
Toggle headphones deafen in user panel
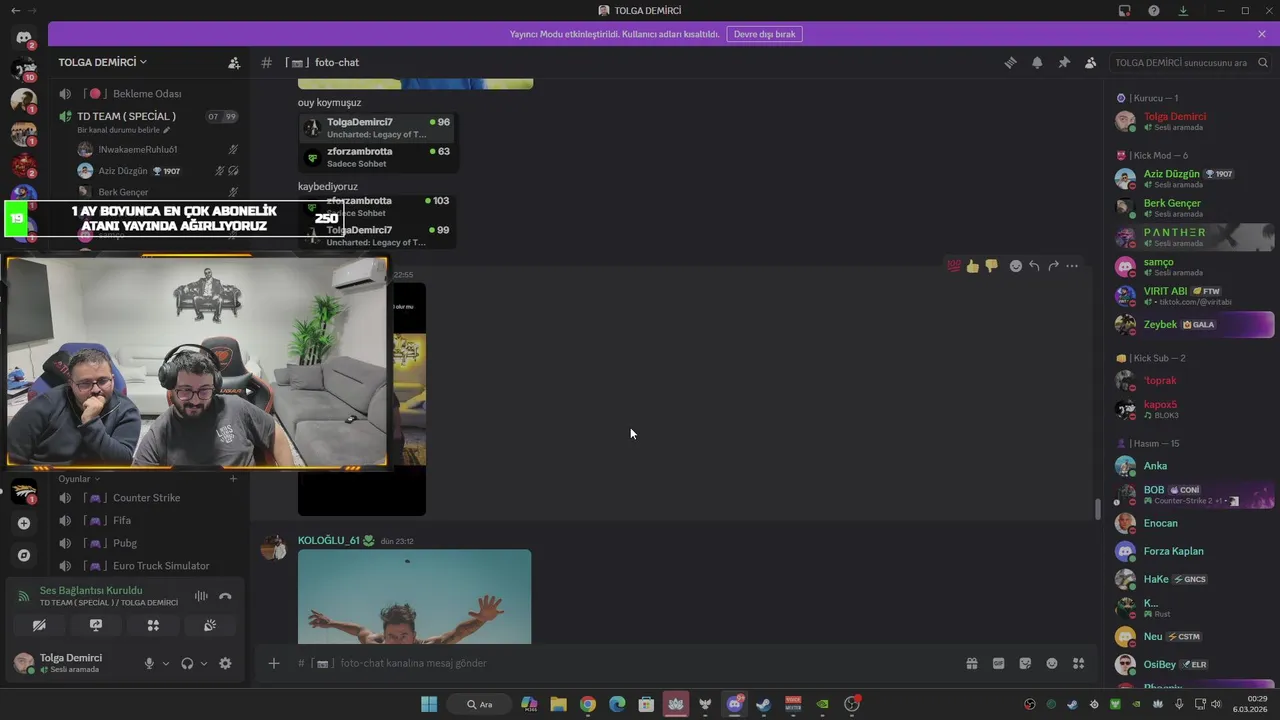pos(187,663)
